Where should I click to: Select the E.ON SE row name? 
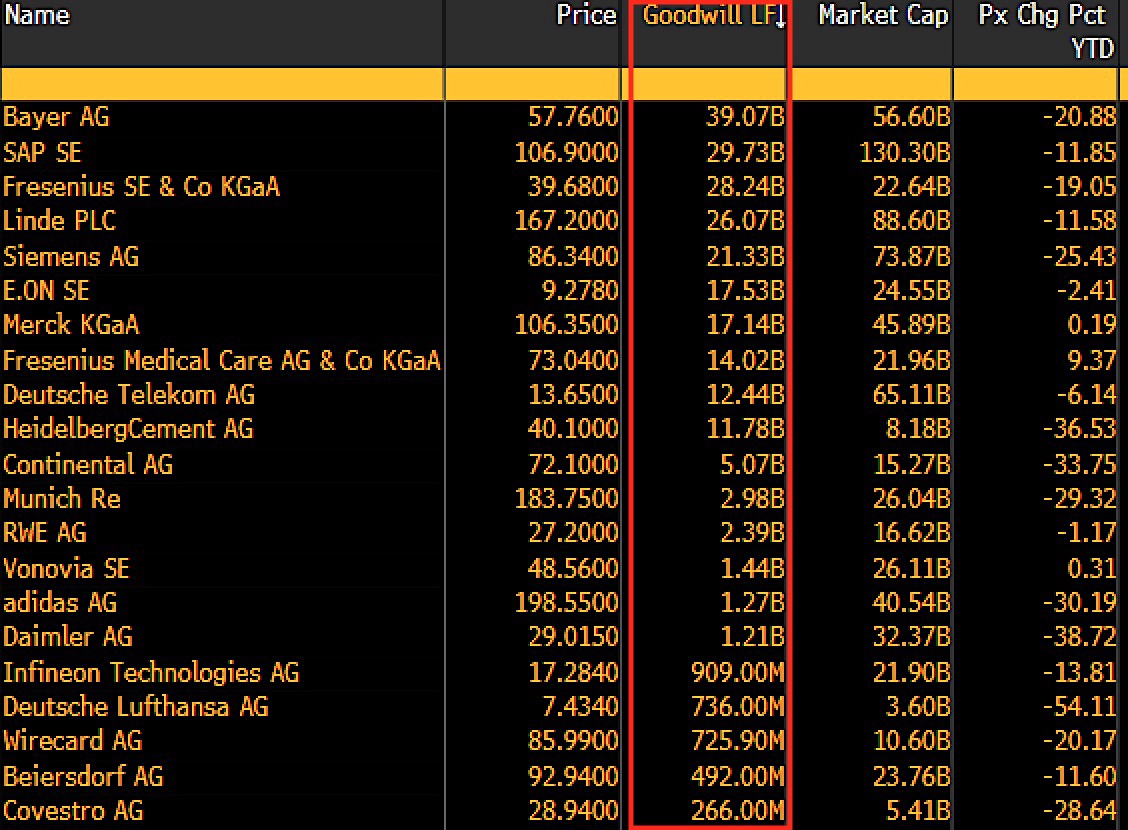(47, 291)
